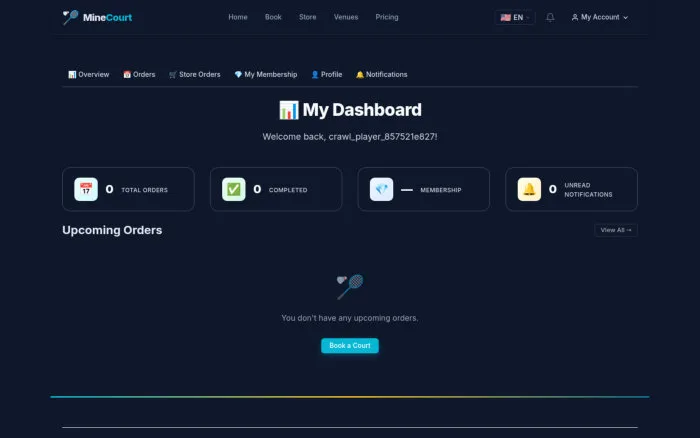Click the calendar icon in the Total Orders card
The height and width of the screenshot is (438, 700).
click(86, 189)
